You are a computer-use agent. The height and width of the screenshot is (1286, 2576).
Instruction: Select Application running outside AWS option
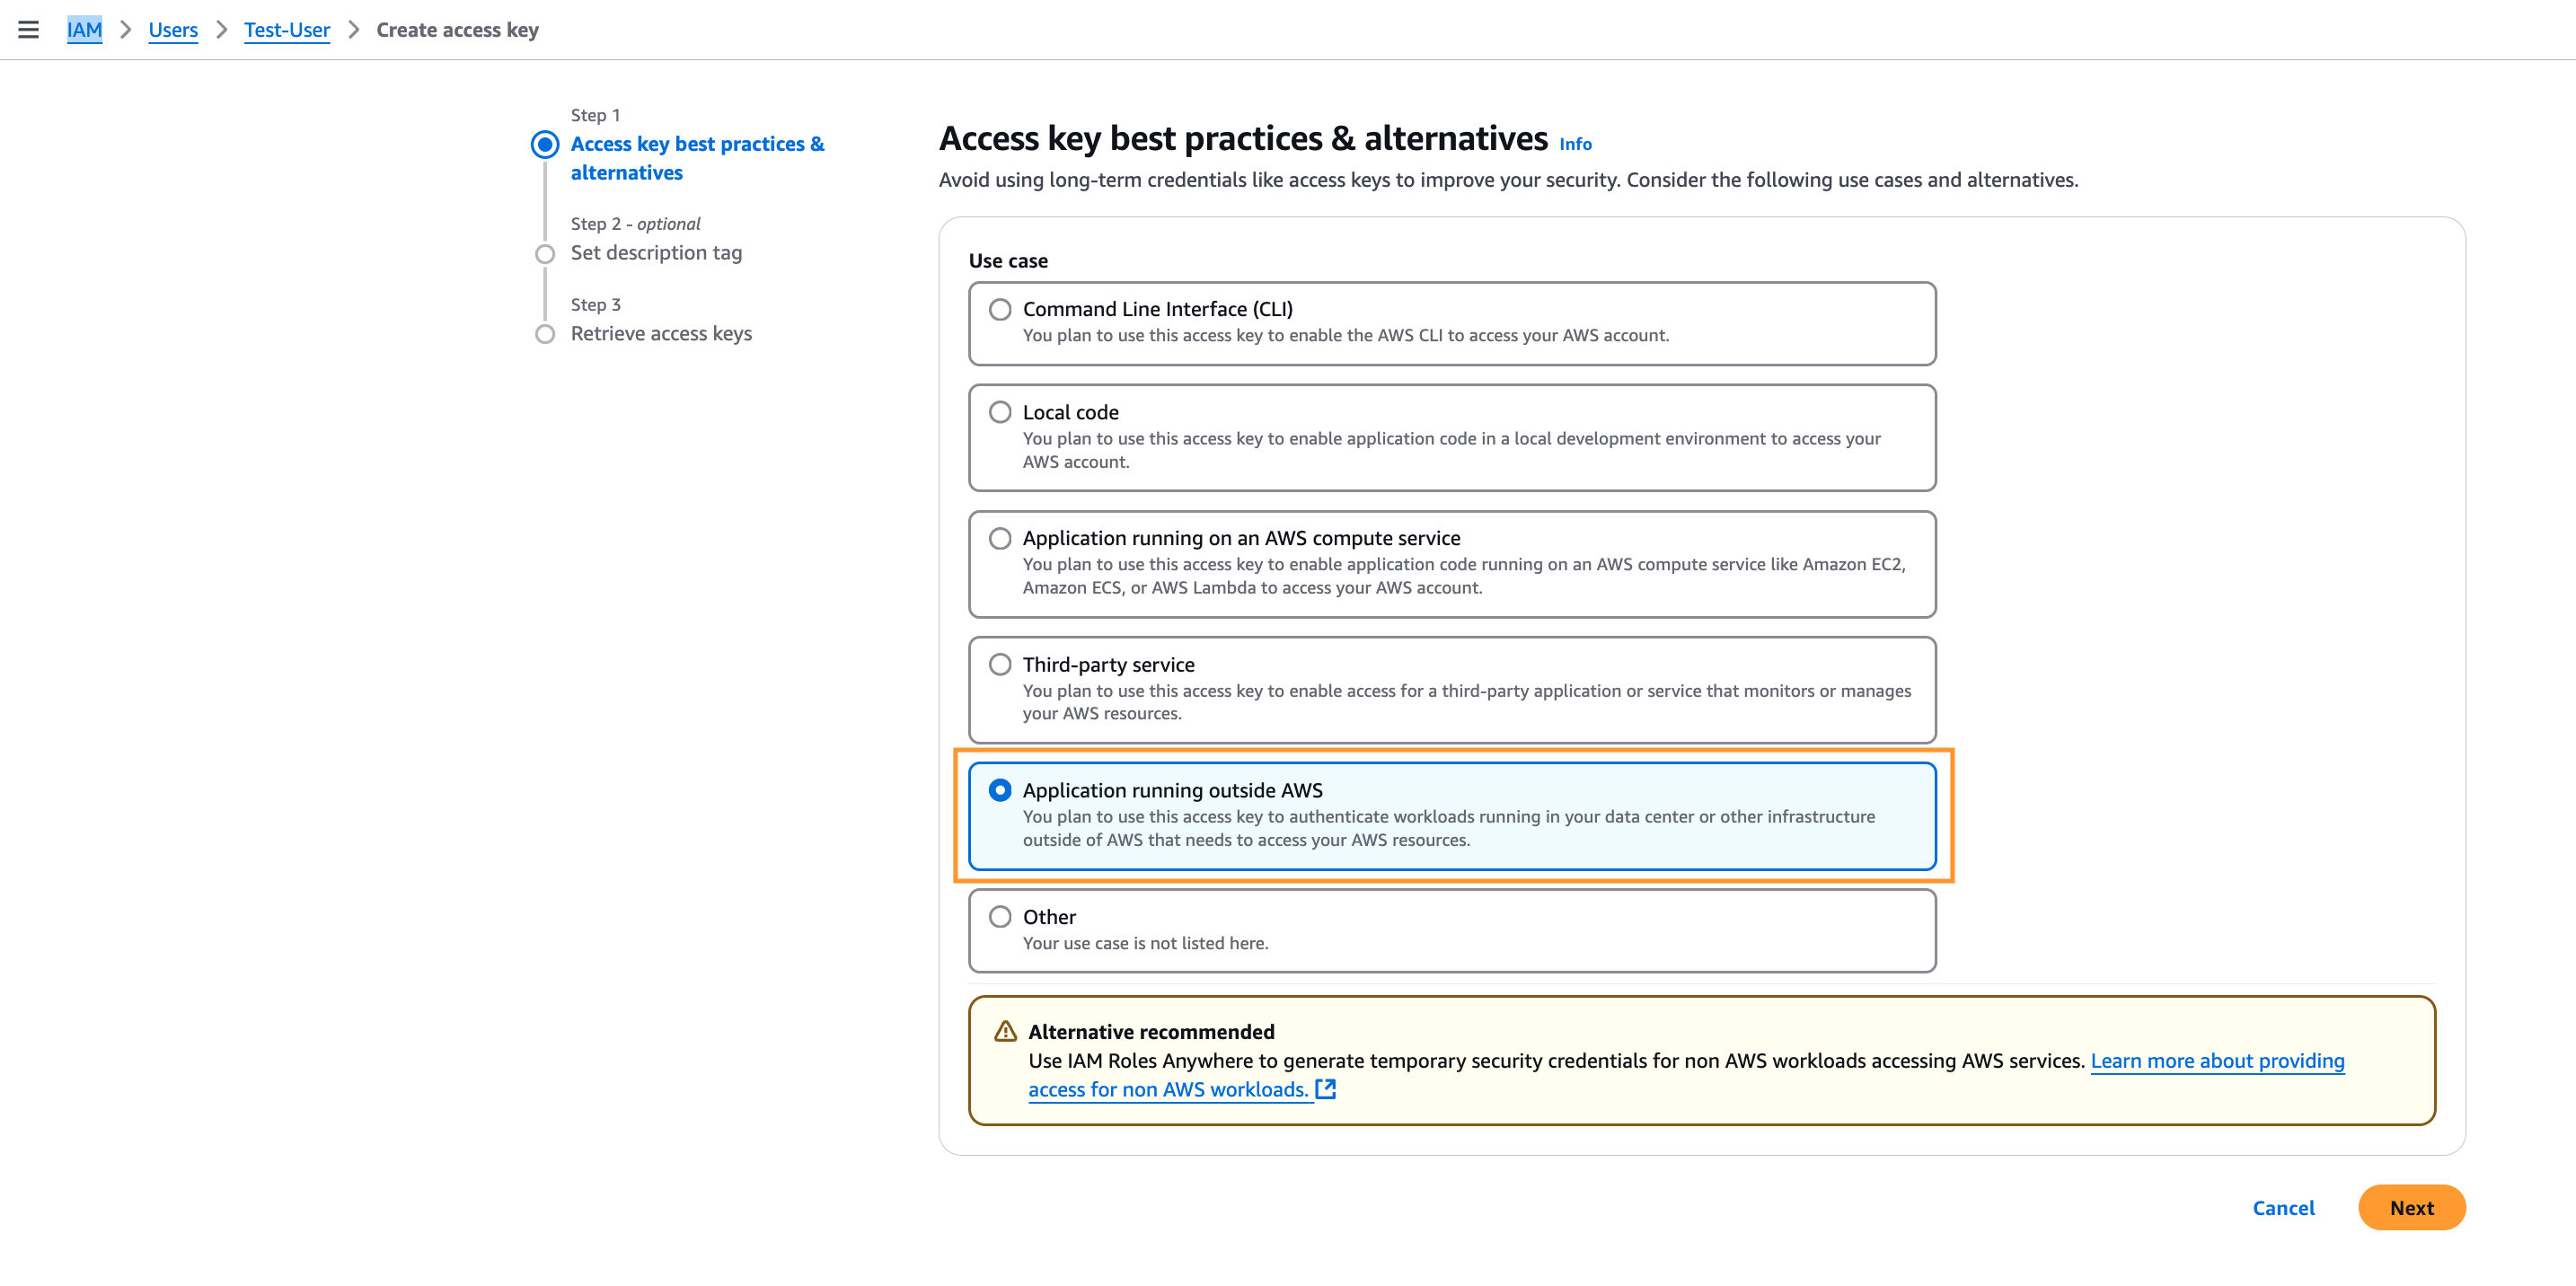point(1000,791)
